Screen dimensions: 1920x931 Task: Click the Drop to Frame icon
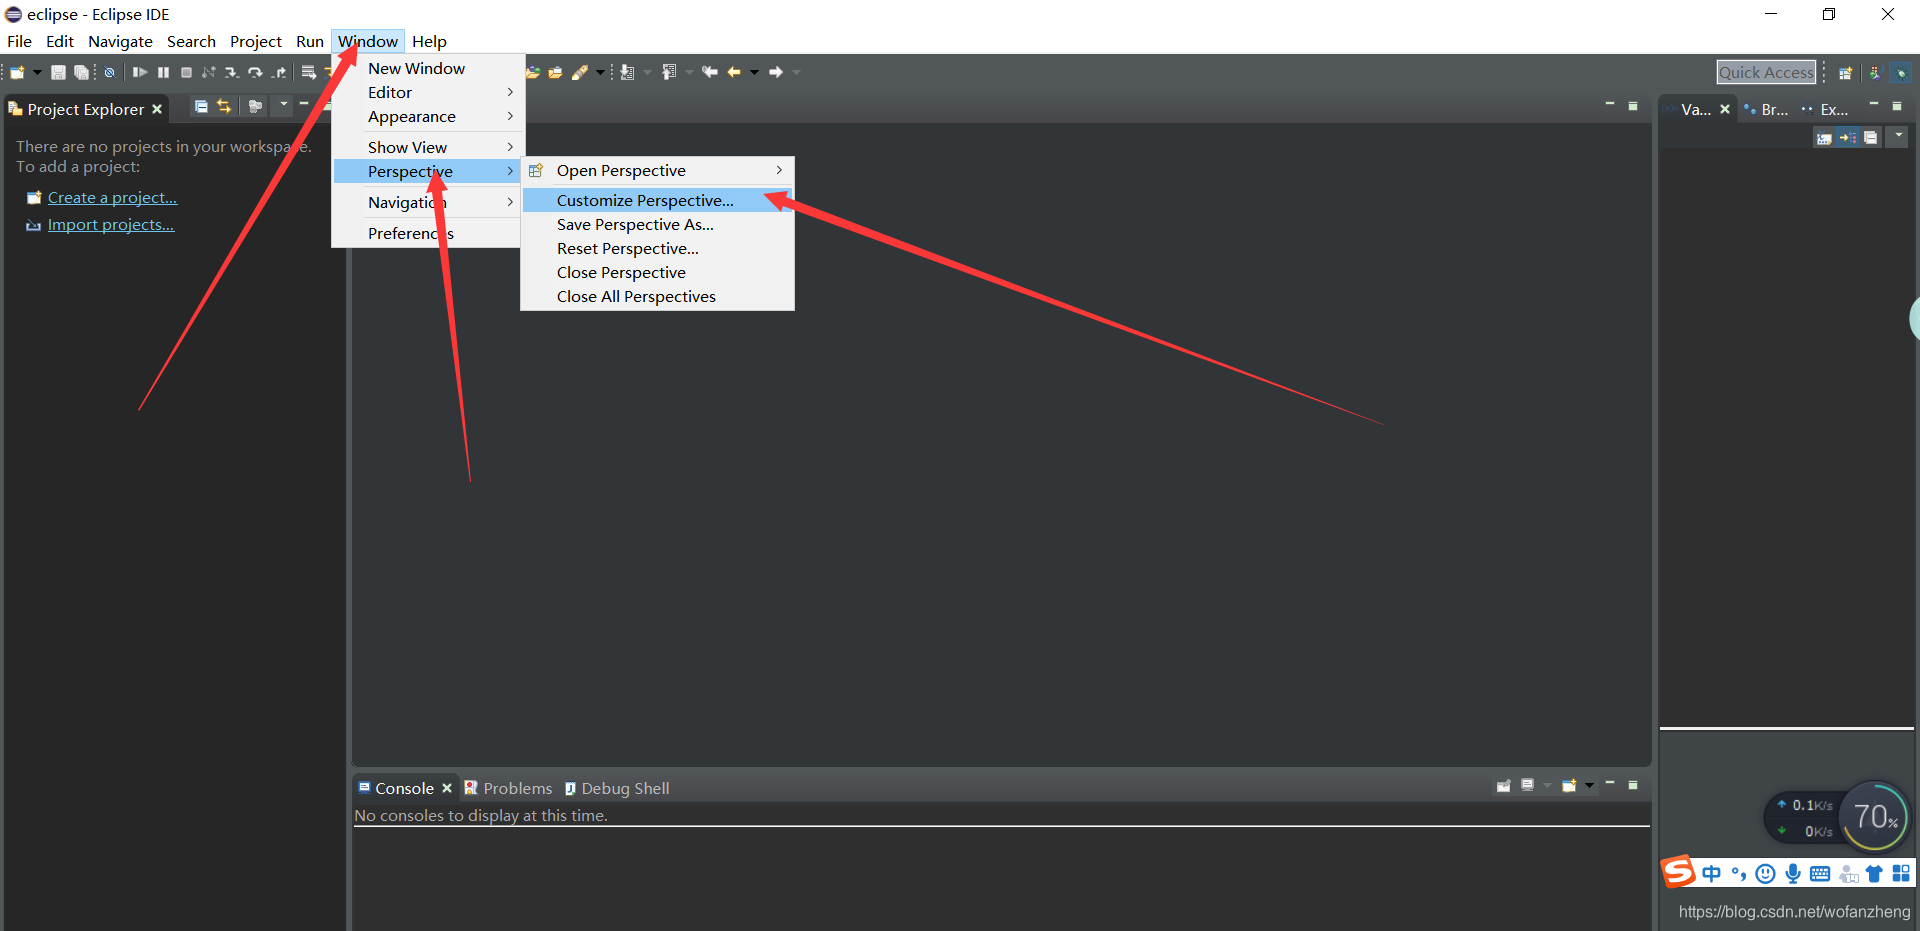(308, 72)
